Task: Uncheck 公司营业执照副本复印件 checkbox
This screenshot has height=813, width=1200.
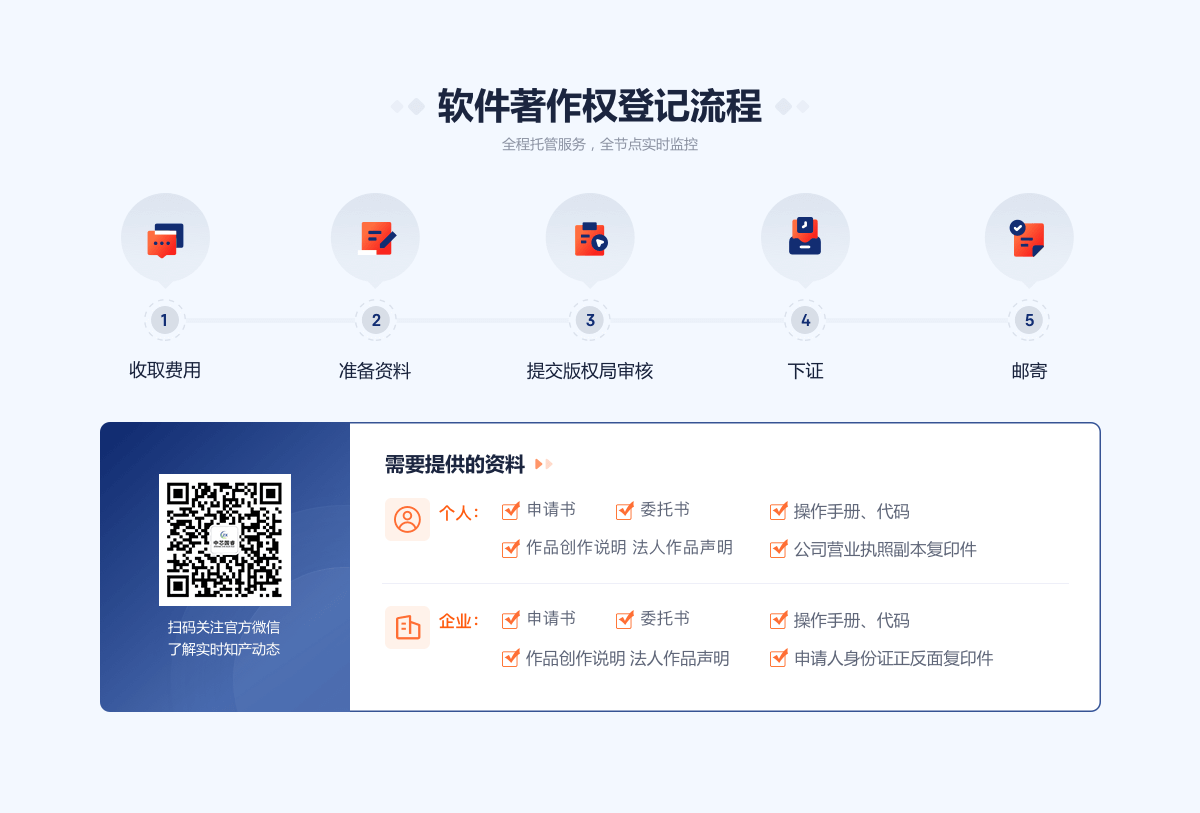Action: tap(779, 549)
